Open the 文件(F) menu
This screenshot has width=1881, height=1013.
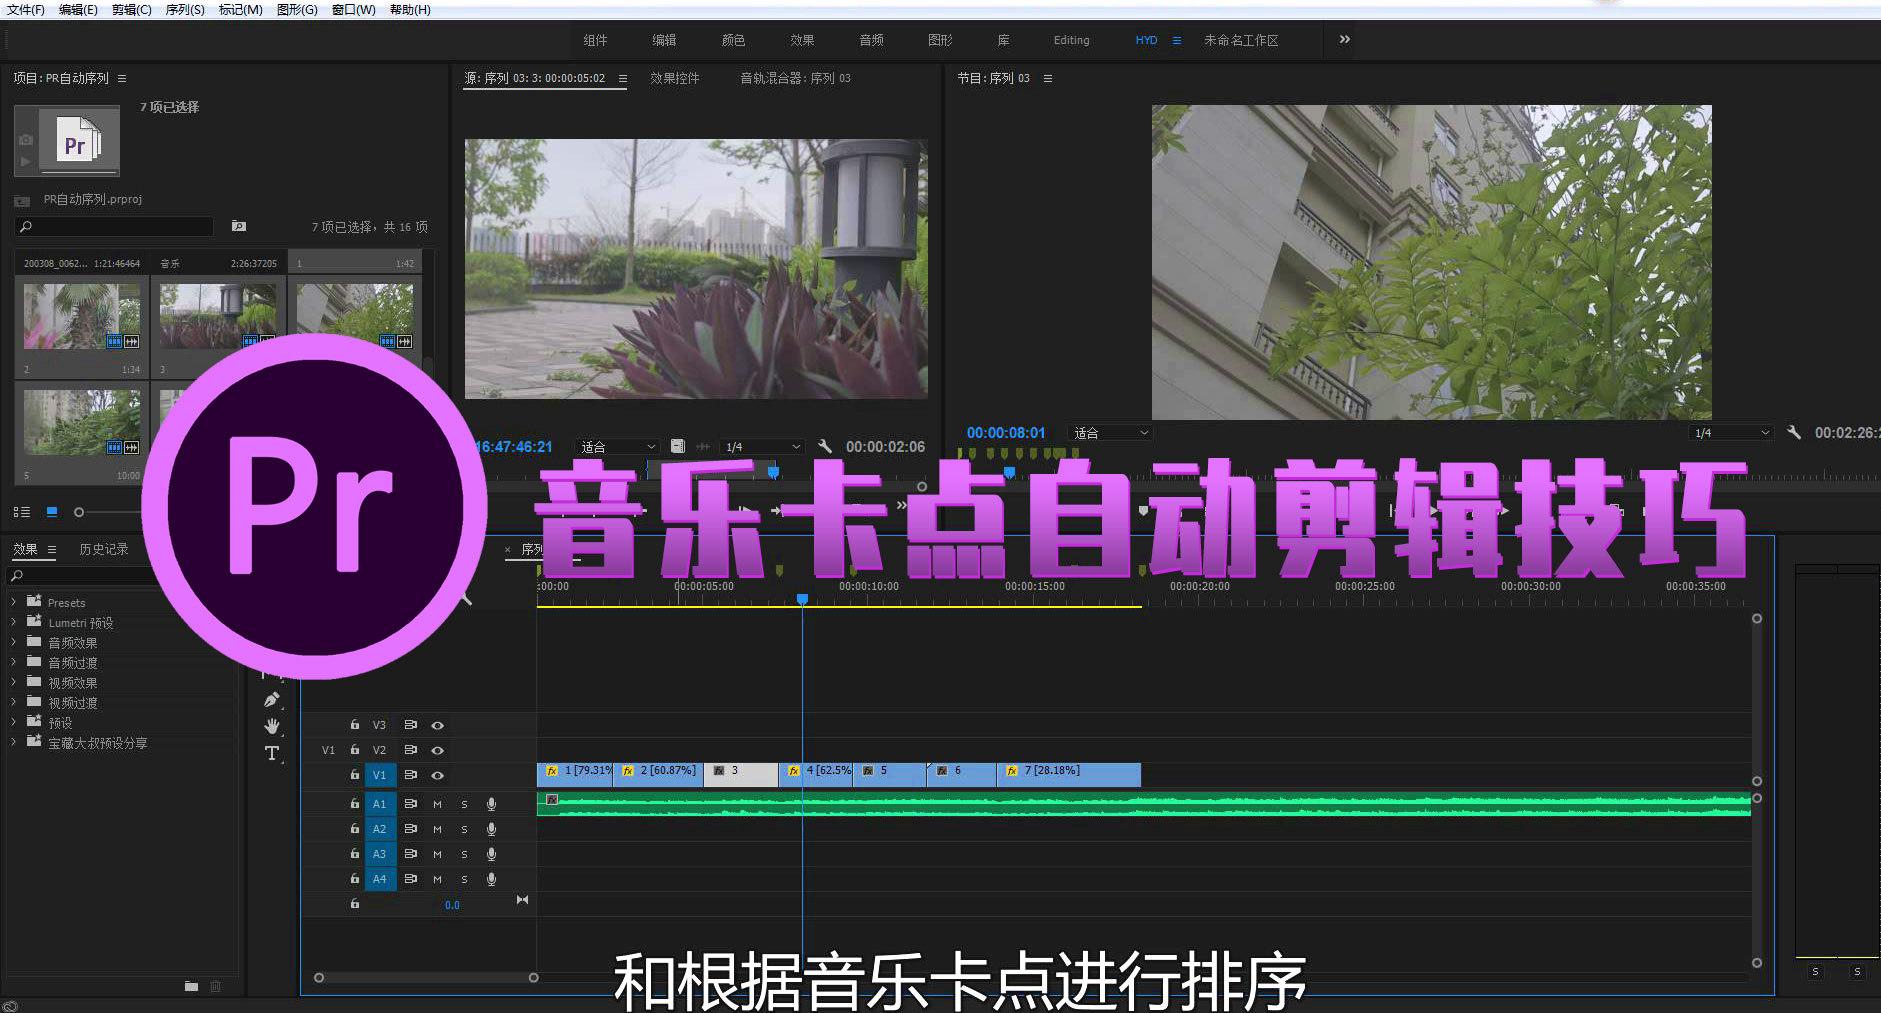(x=25, y=9)
